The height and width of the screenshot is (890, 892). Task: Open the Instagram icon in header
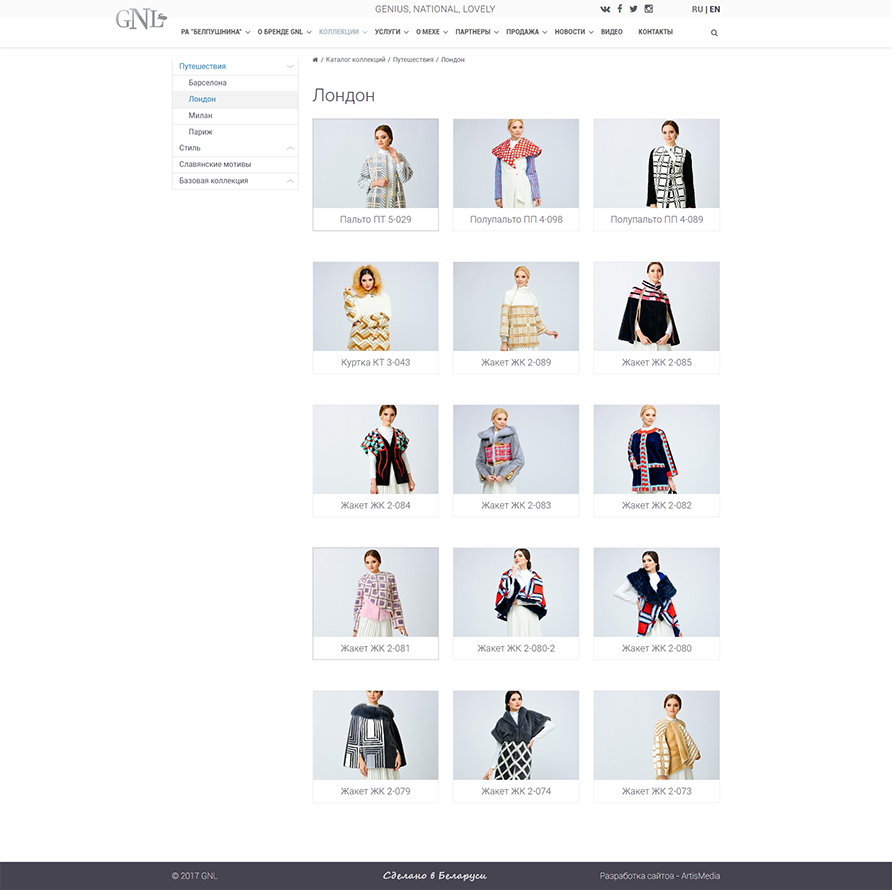coord(648,9)
